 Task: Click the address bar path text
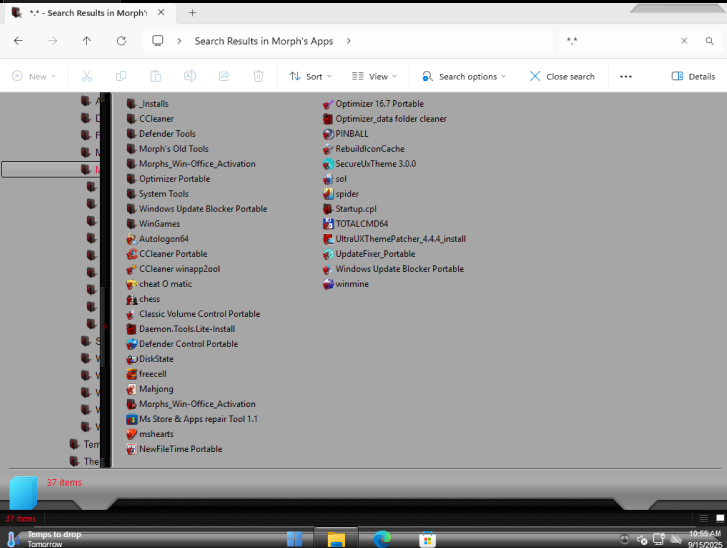(x=264, y=41)
